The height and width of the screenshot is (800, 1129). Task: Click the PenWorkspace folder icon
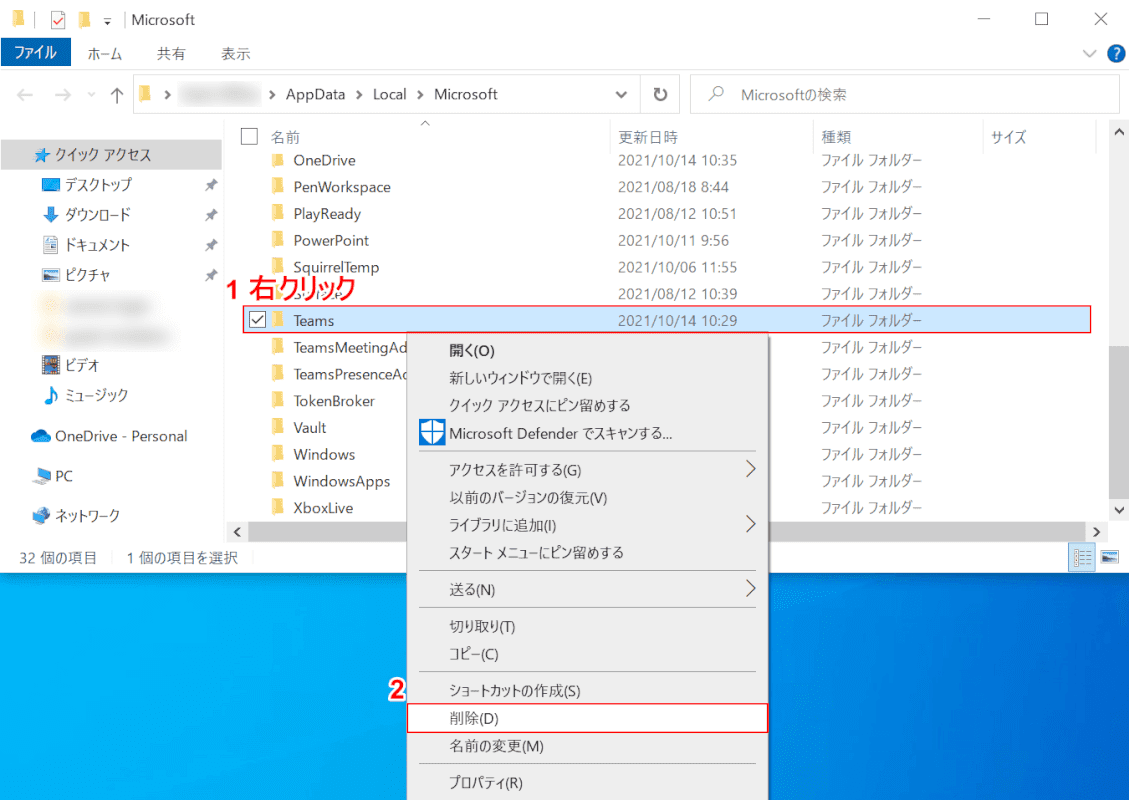(279, 186)
